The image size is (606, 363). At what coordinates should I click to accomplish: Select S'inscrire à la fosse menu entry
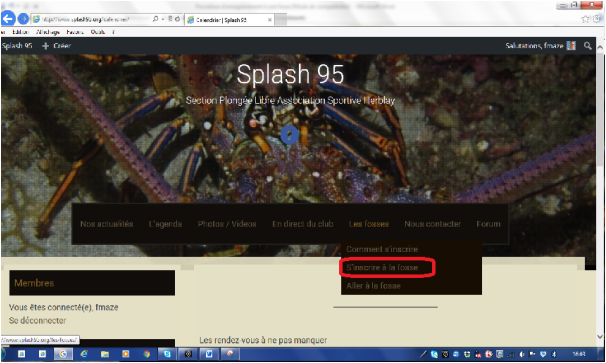click(x=382, y=268)
